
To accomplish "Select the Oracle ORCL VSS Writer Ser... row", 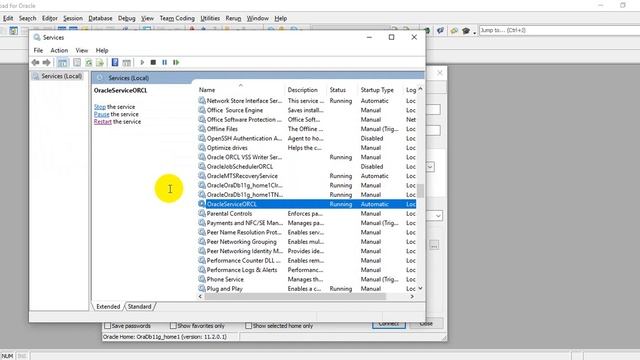I will pos(307,157).
